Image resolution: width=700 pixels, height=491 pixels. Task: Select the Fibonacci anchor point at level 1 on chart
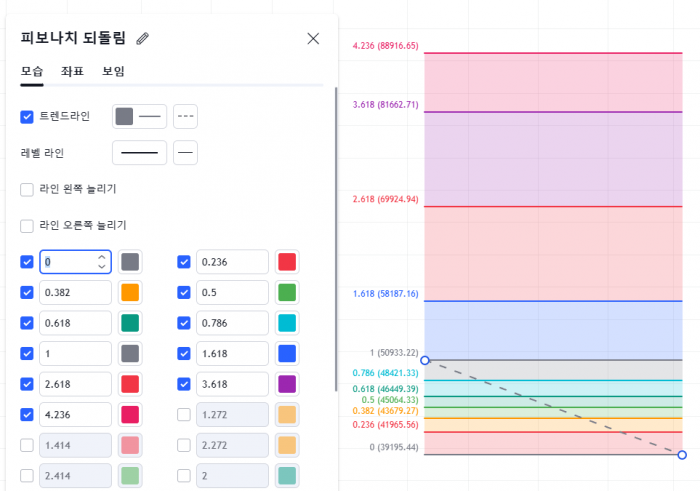(425, 359)
